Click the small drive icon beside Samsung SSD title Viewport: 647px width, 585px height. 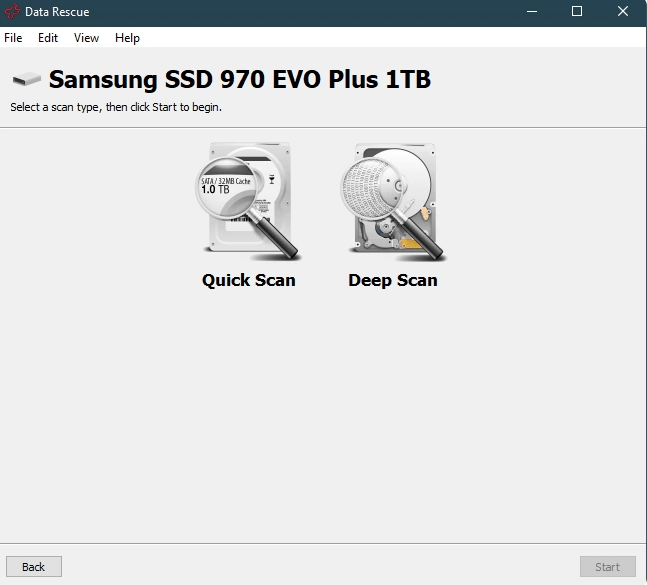click(x=27, y=79)
